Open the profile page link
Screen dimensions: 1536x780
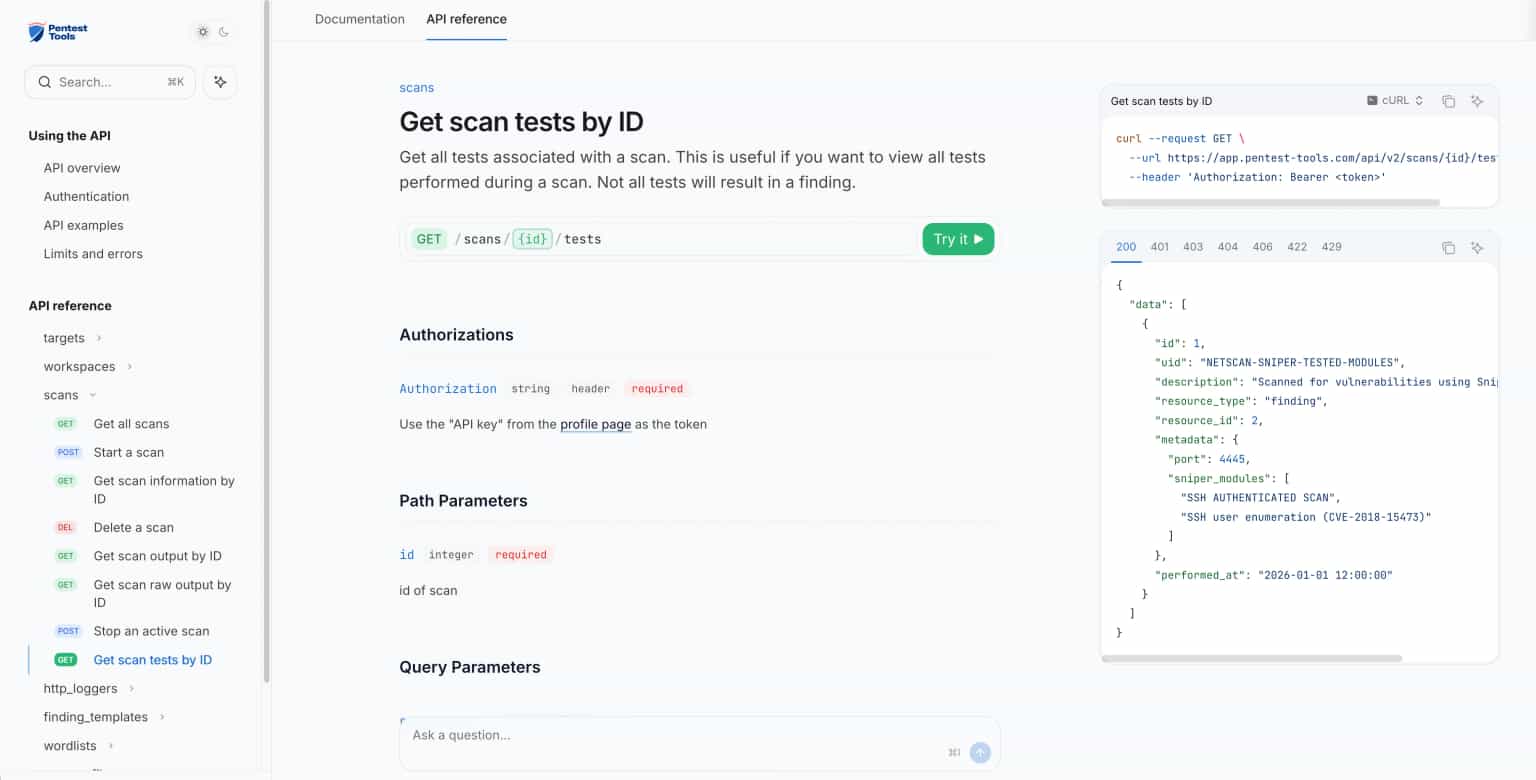[595, 424]
